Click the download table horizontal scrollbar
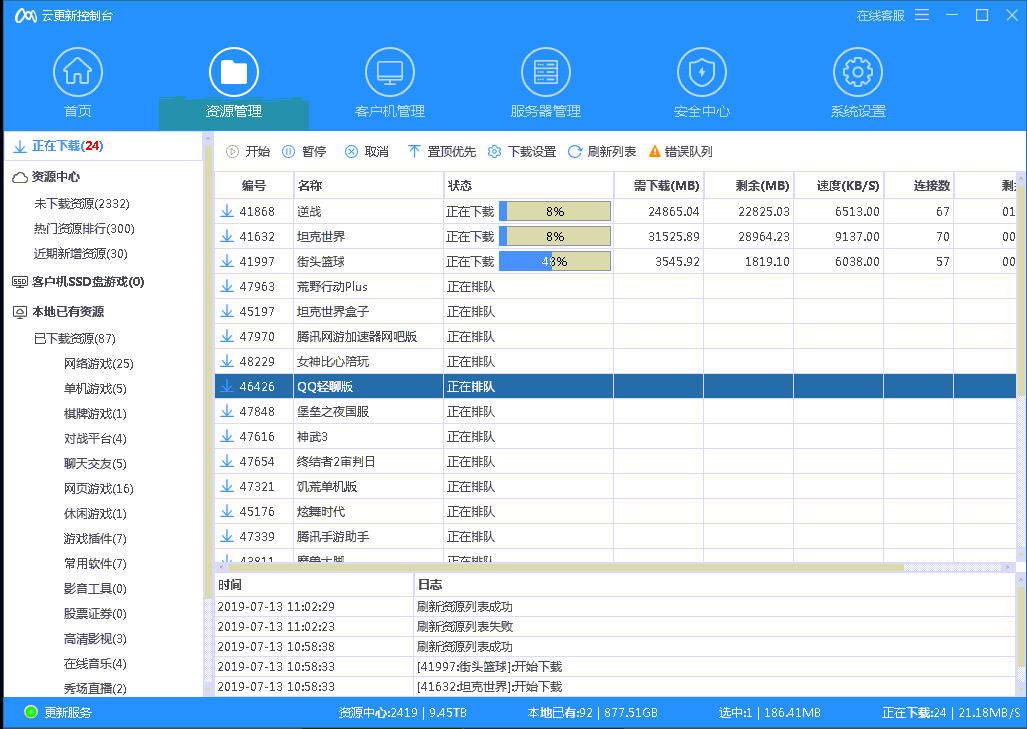 [566, 567]
